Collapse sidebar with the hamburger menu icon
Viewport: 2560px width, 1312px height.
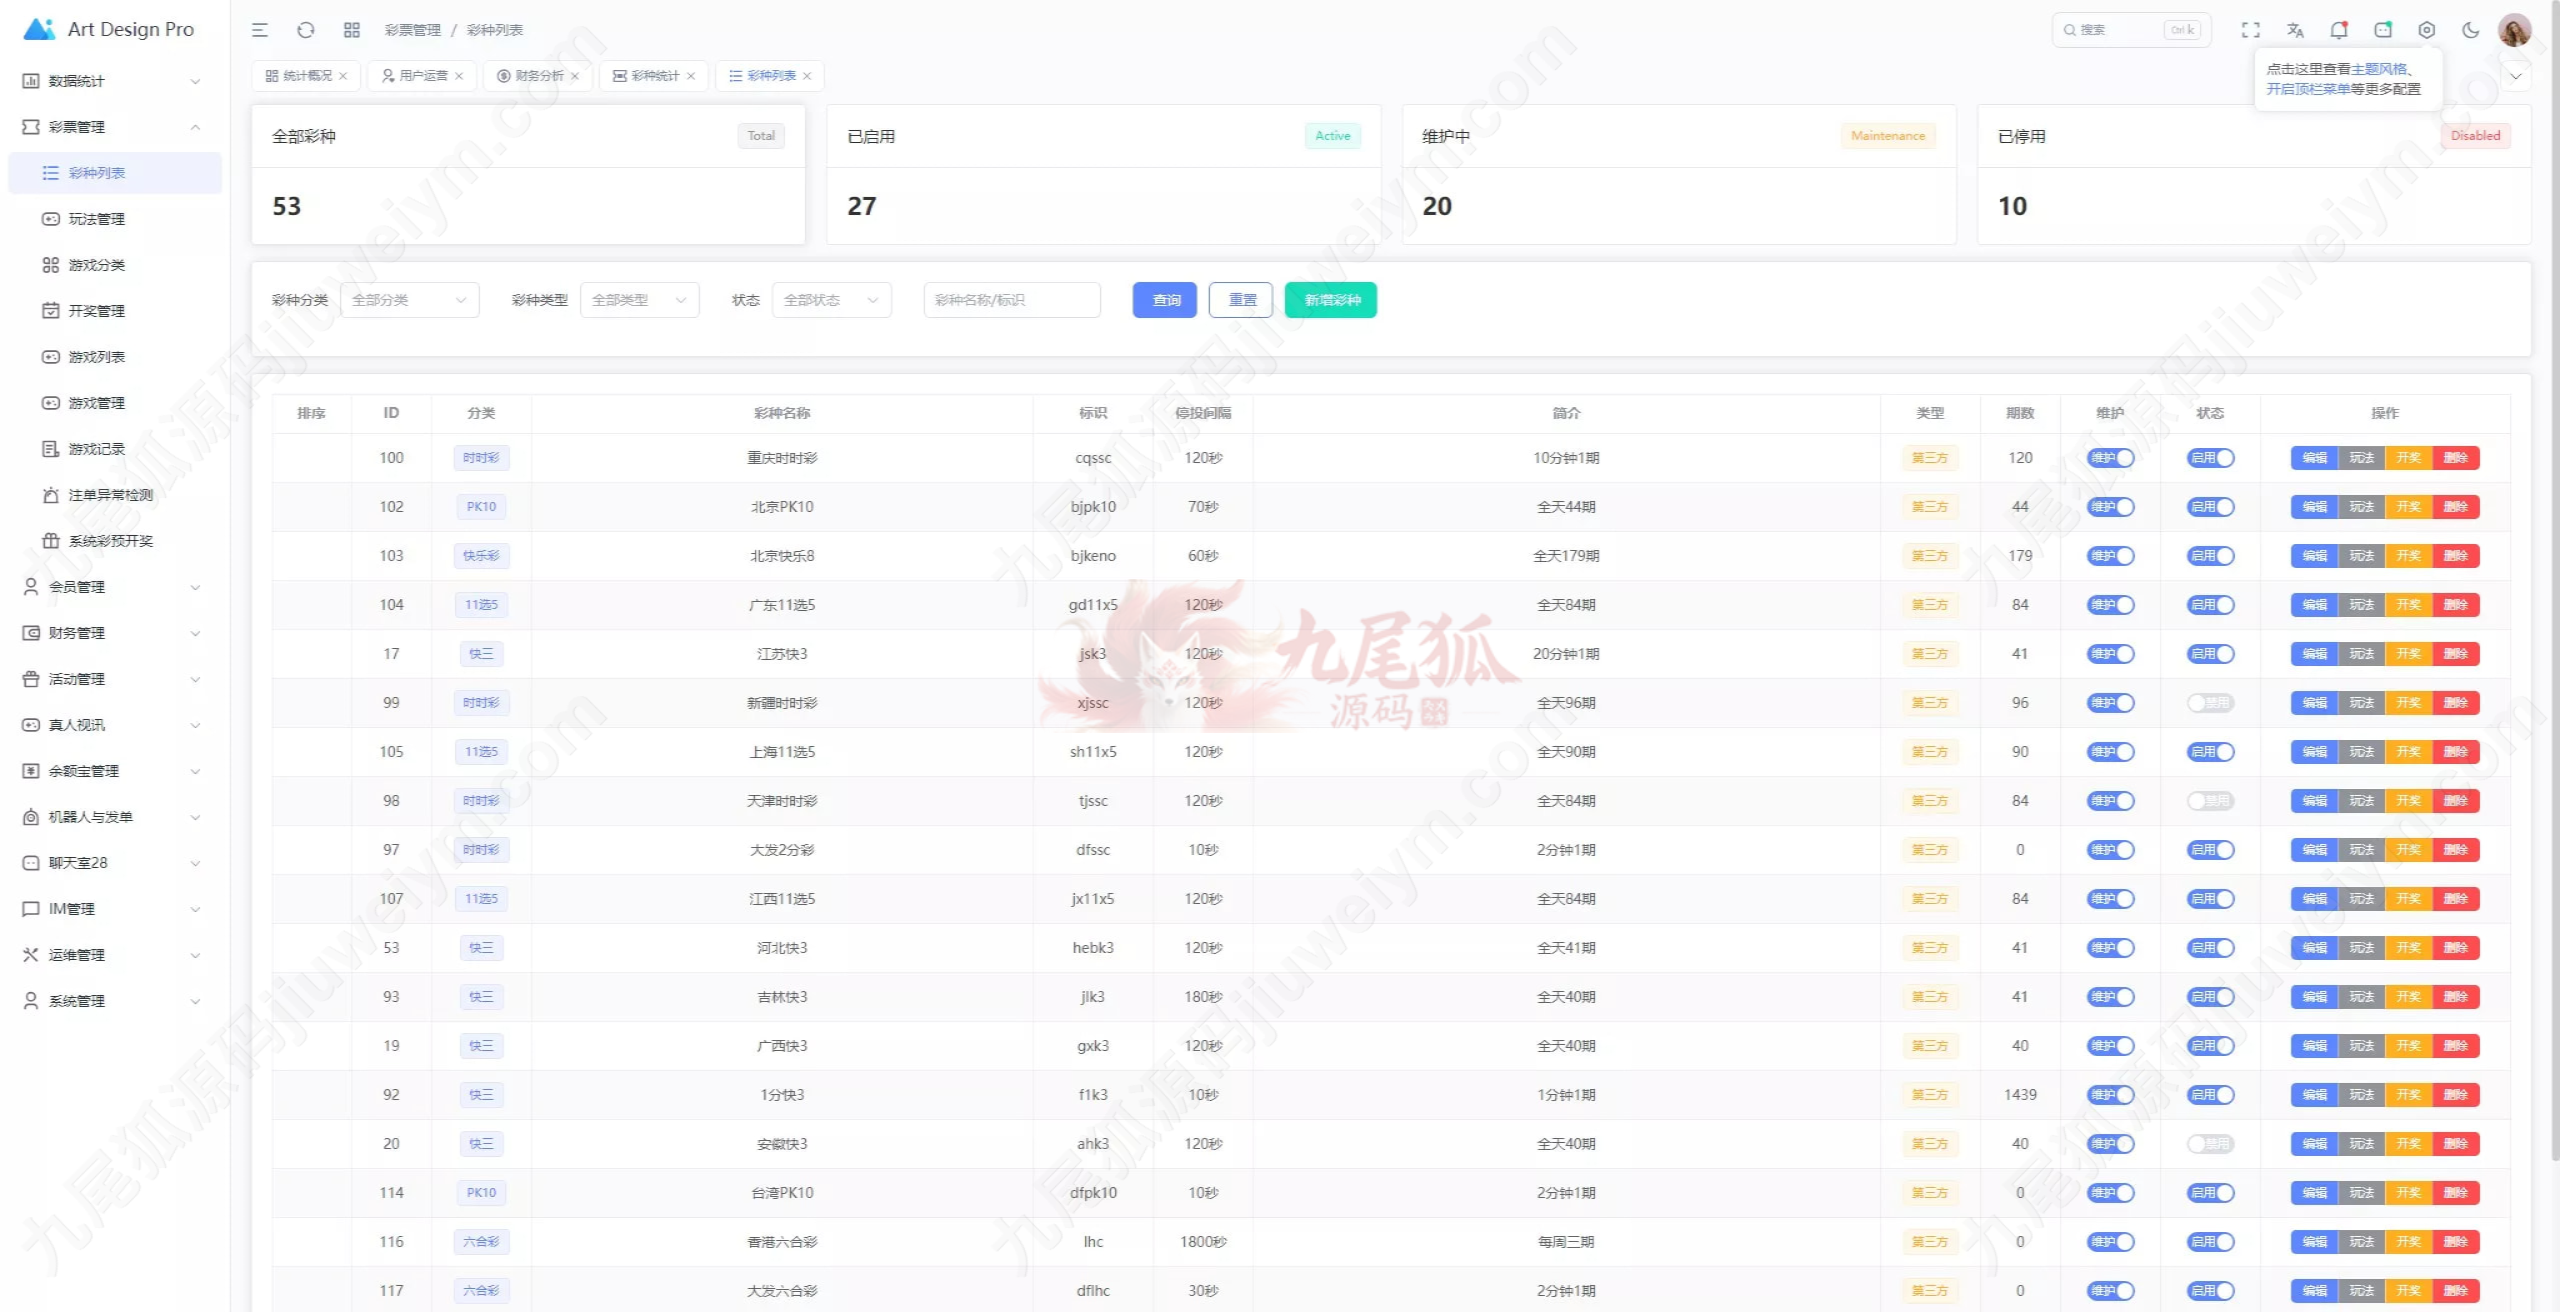[260, 30]
